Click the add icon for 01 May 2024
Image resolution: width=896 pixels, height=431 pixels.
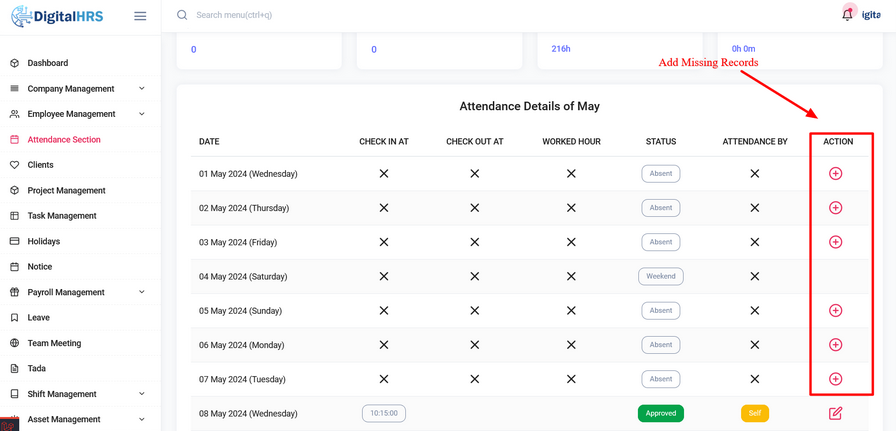(835, 174)
